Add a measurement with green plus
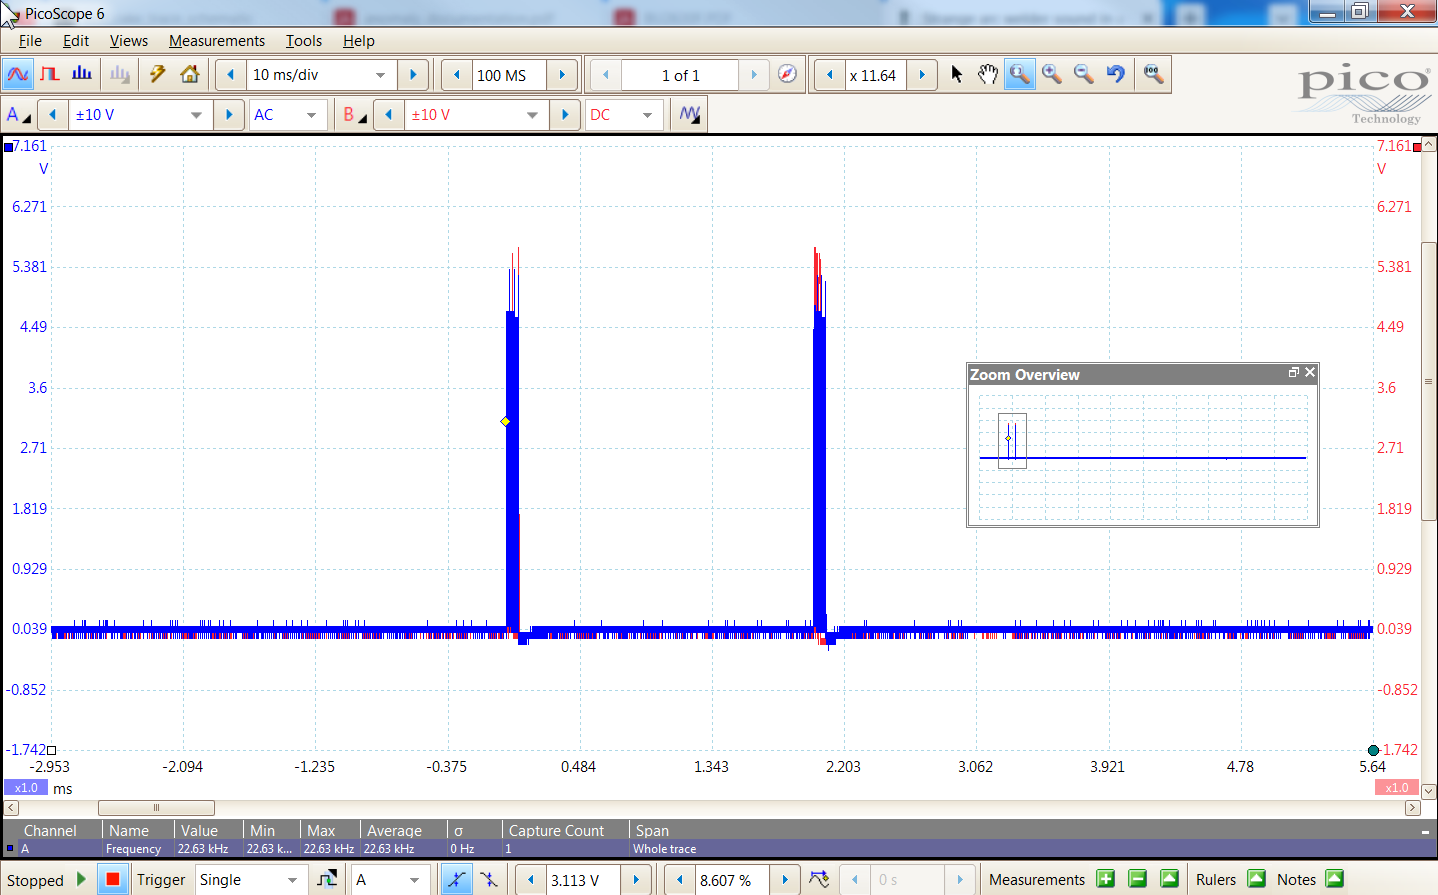Viewport: 1438px width, 895px height. coord(1105,879)
